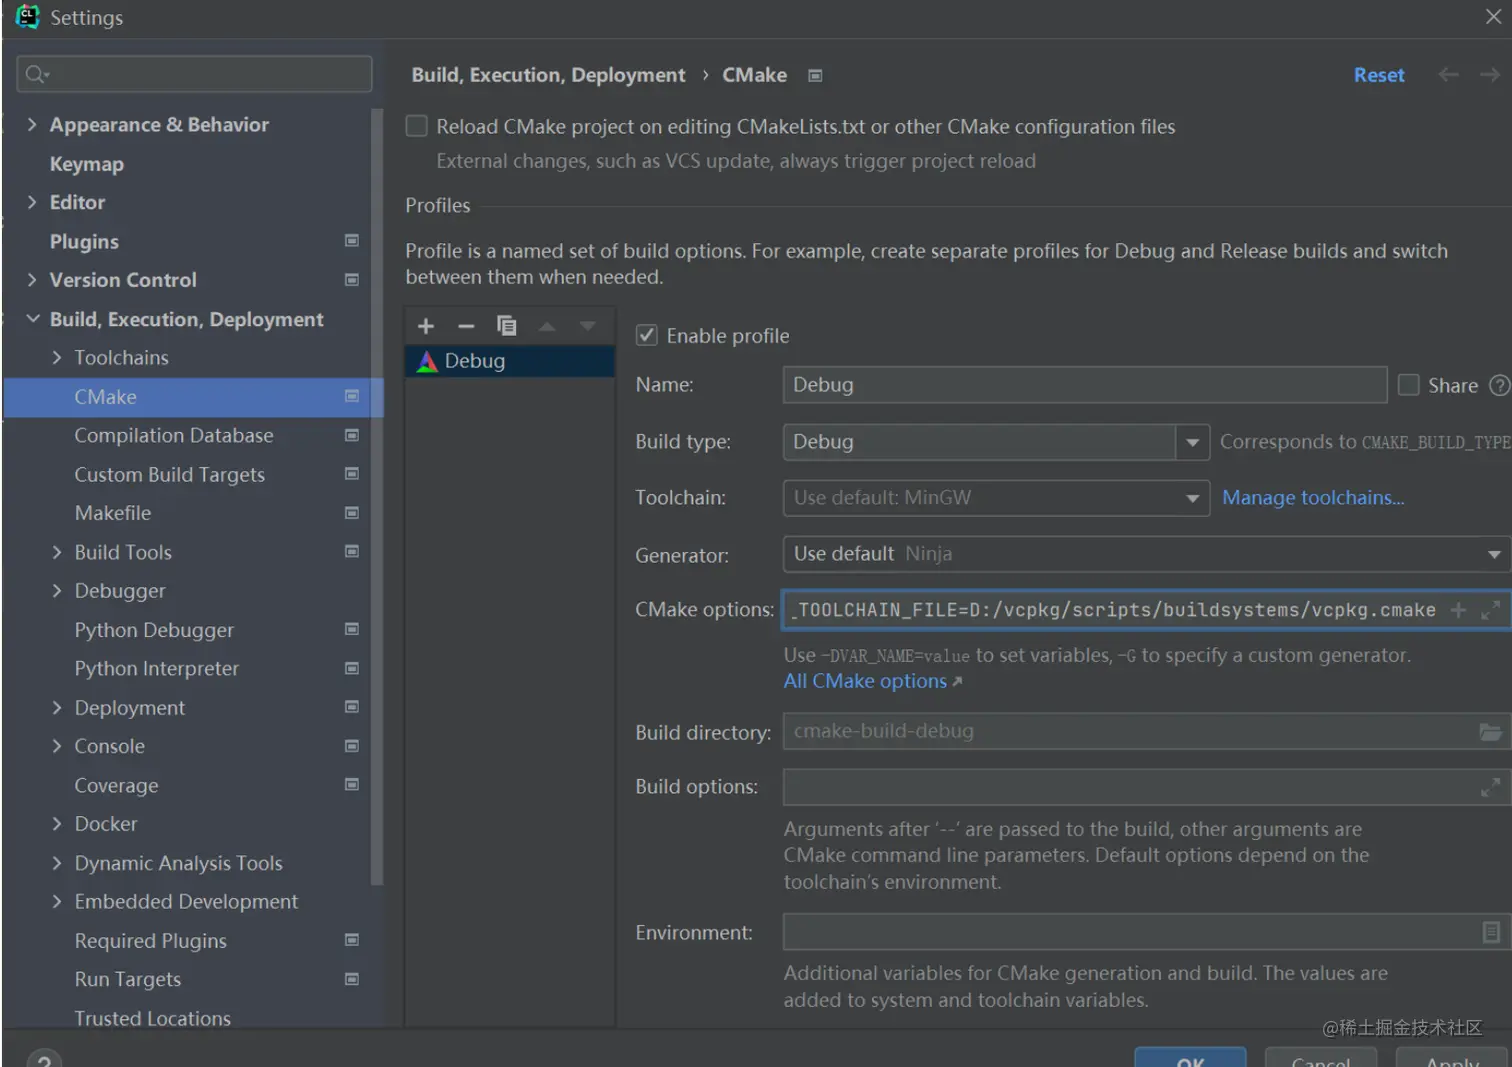The image size is (1512, 1067).
Task: Open Python Interpreter settings
Action: [x=157, y=669]
